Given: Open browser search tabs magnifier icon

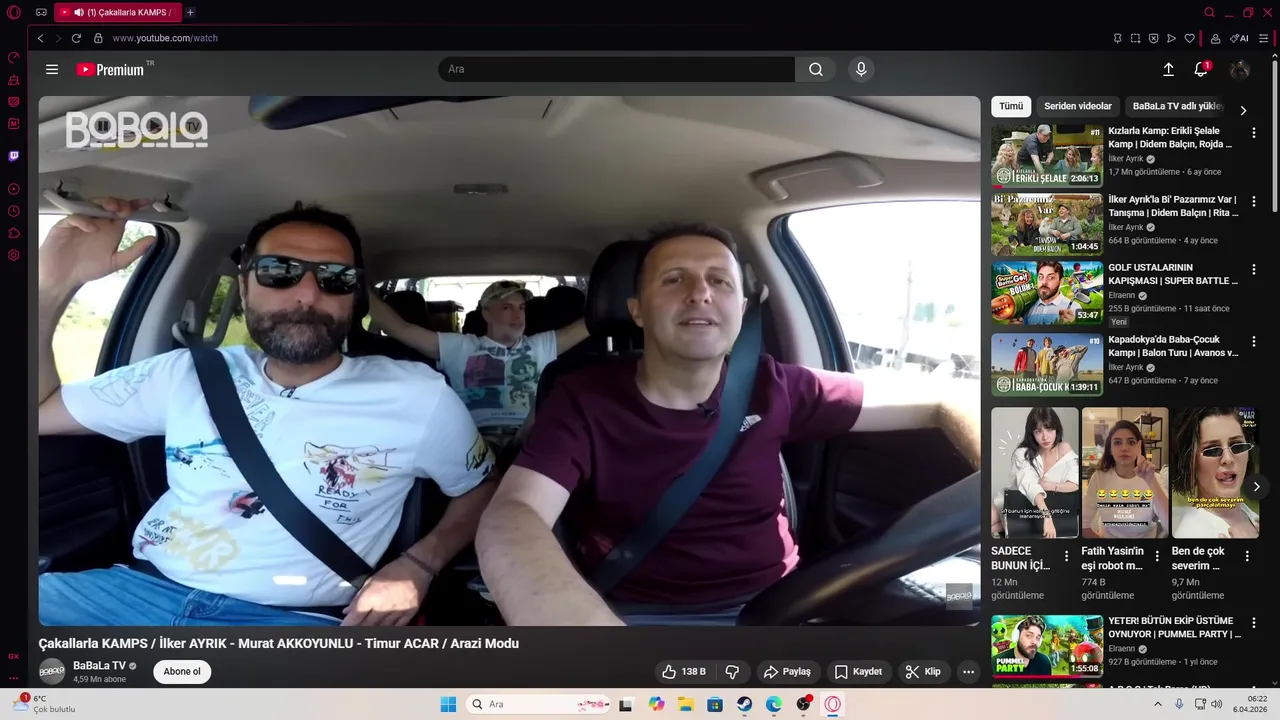Looking at the screenshot, I should coord(1209,12).
